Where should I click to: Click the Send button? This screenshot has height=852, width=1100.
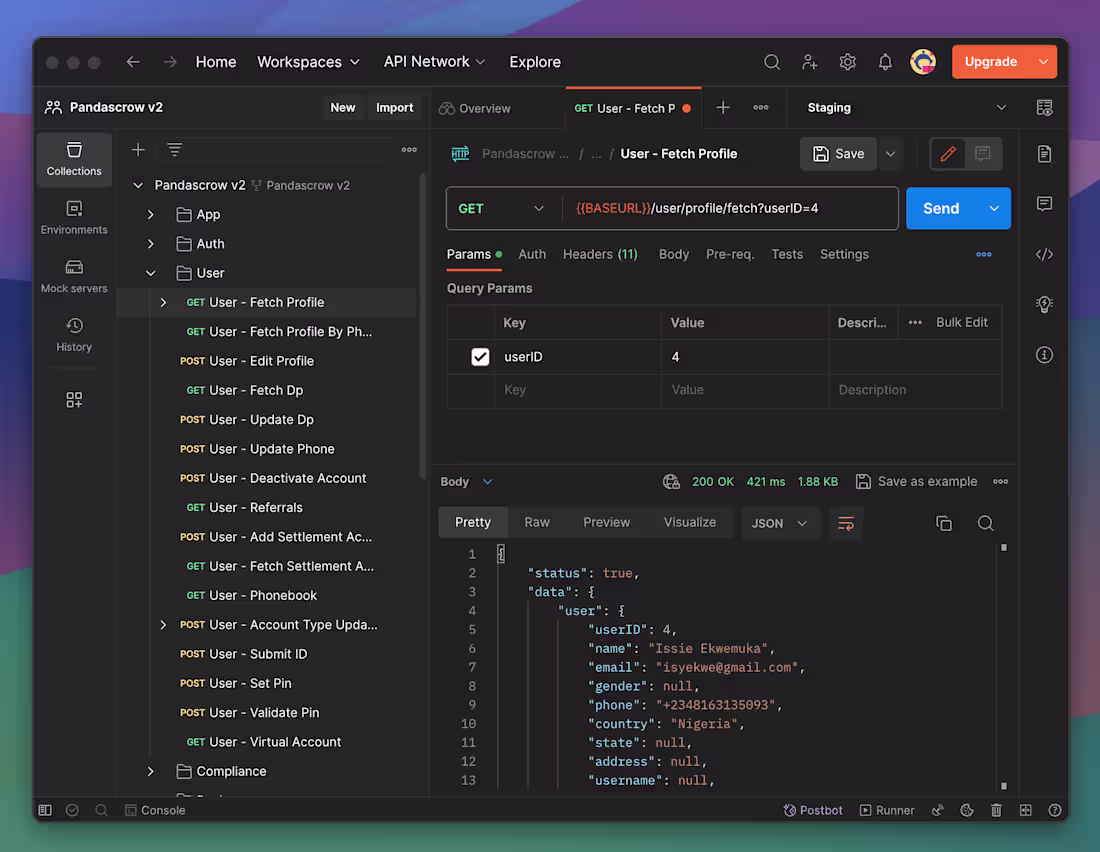tap(940, 208)
